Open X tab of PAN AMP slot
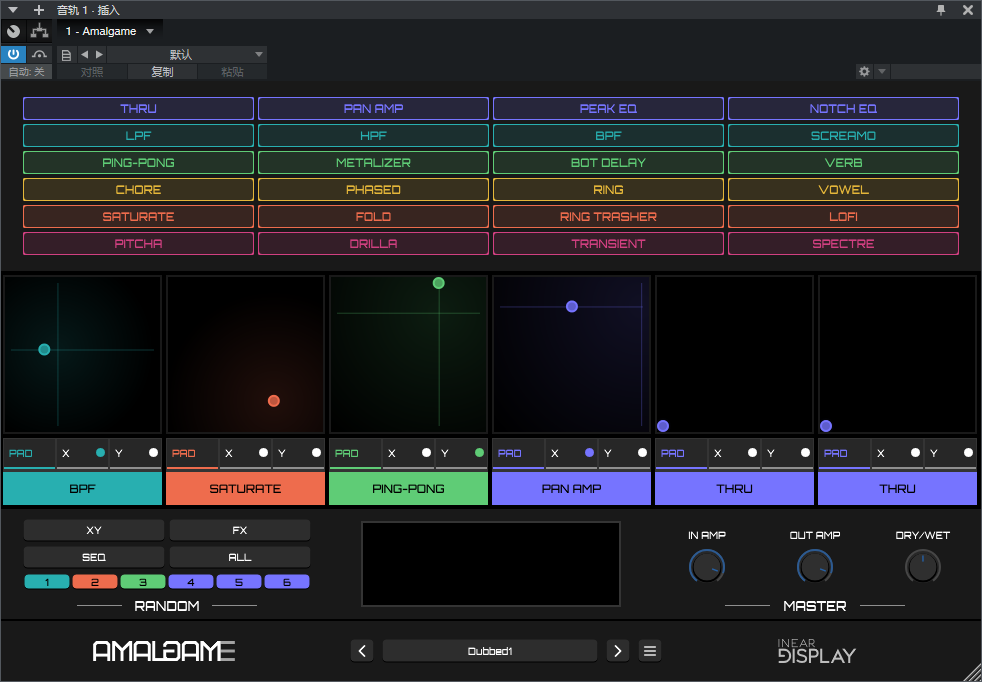This screenshot has width=982, height=682. point(571,453)
